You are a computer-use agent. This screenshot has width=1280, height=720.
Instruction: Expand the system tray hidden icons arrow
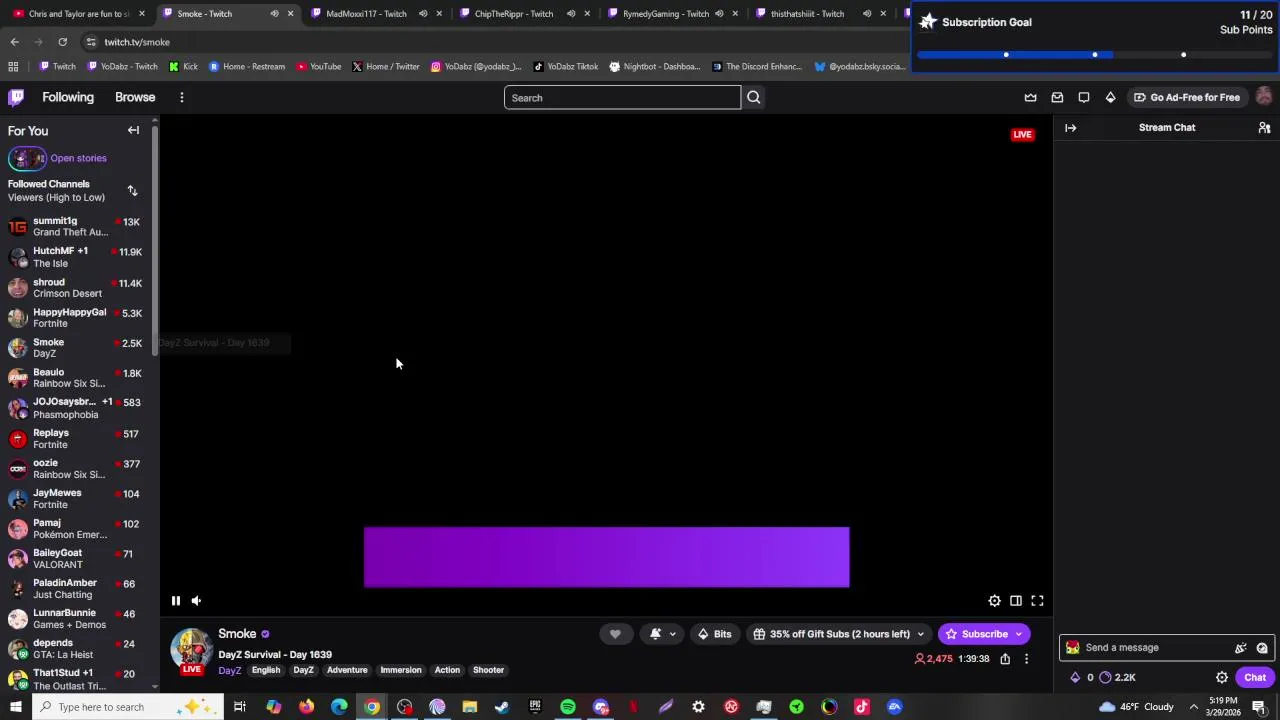click(x=1193, y=707)
